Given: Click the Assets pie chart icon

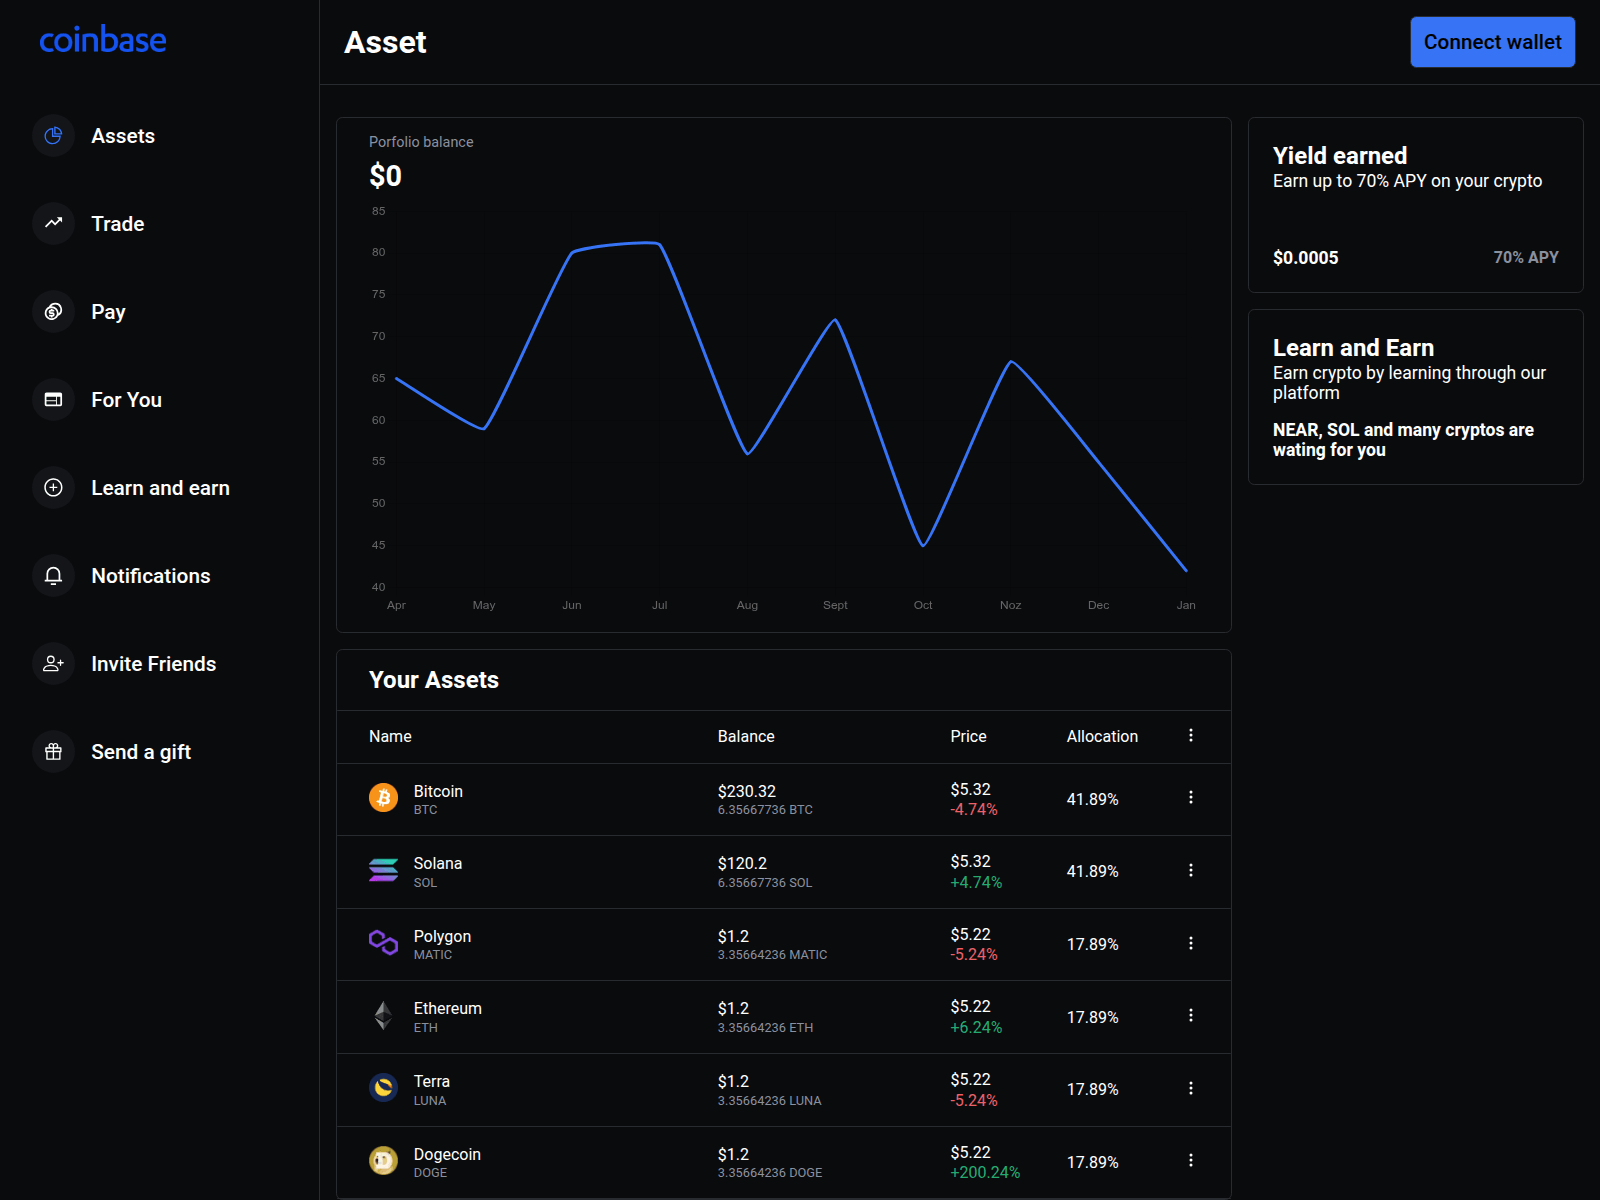Looking at the screenshot, I should coord(54,136).
